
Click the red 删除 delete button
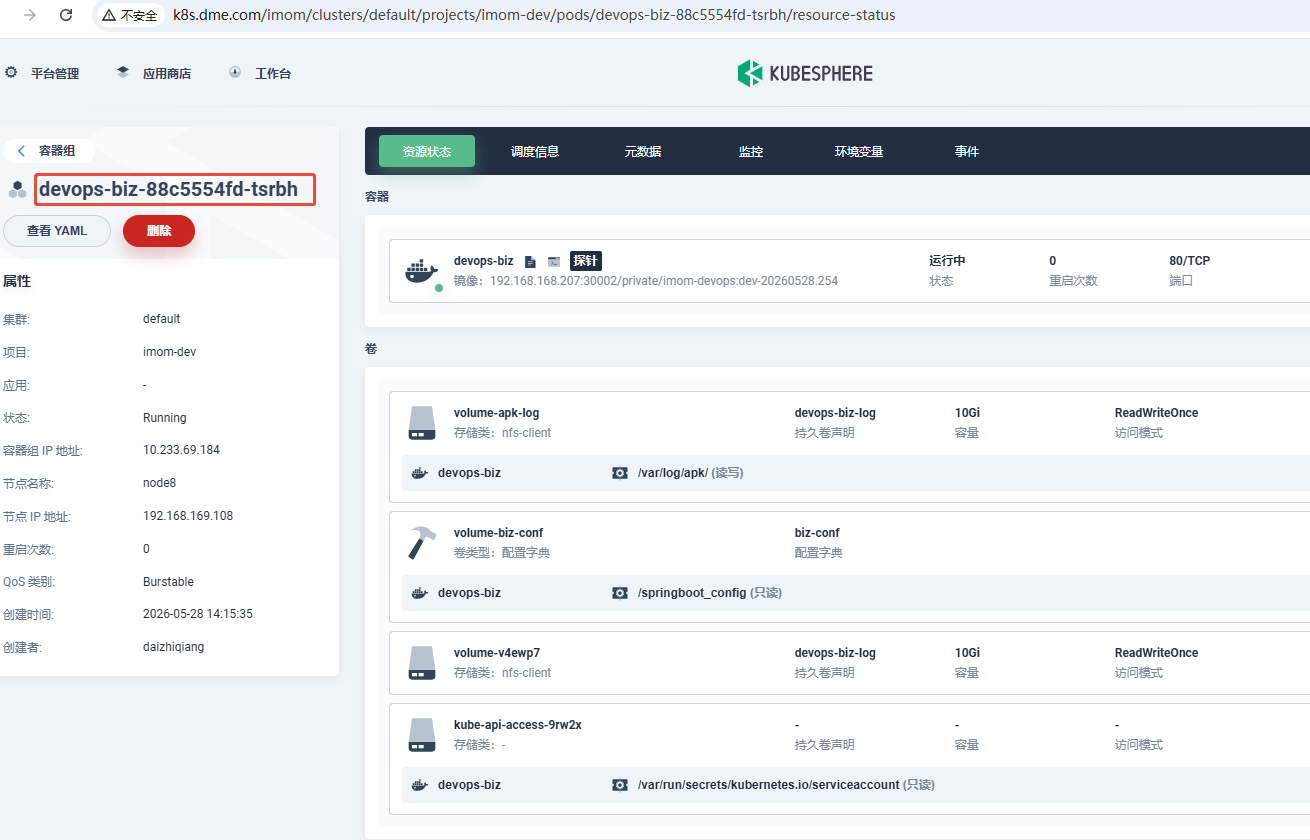(159, 230)
